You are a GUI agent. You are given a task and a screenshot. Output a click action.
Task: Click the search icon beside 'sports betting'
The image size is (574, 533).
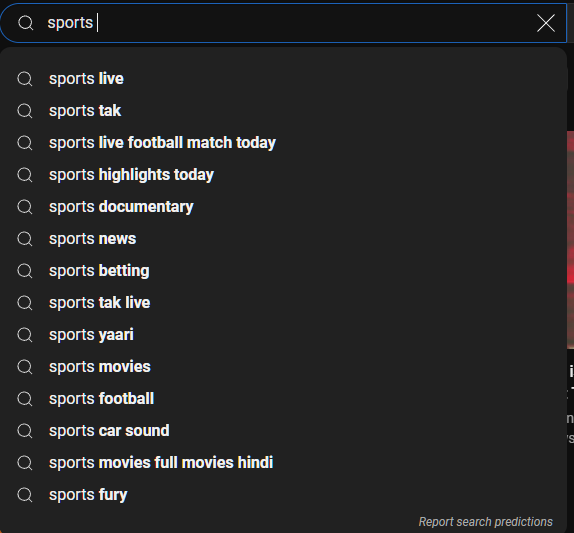25,271
